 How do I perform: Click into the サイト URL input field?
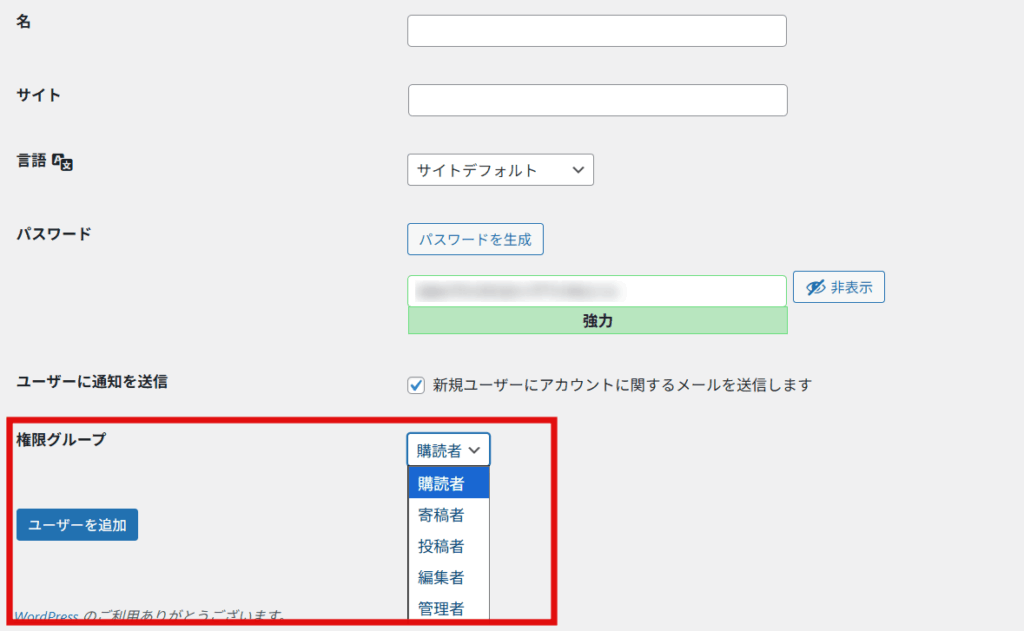(x=597, y=100)
